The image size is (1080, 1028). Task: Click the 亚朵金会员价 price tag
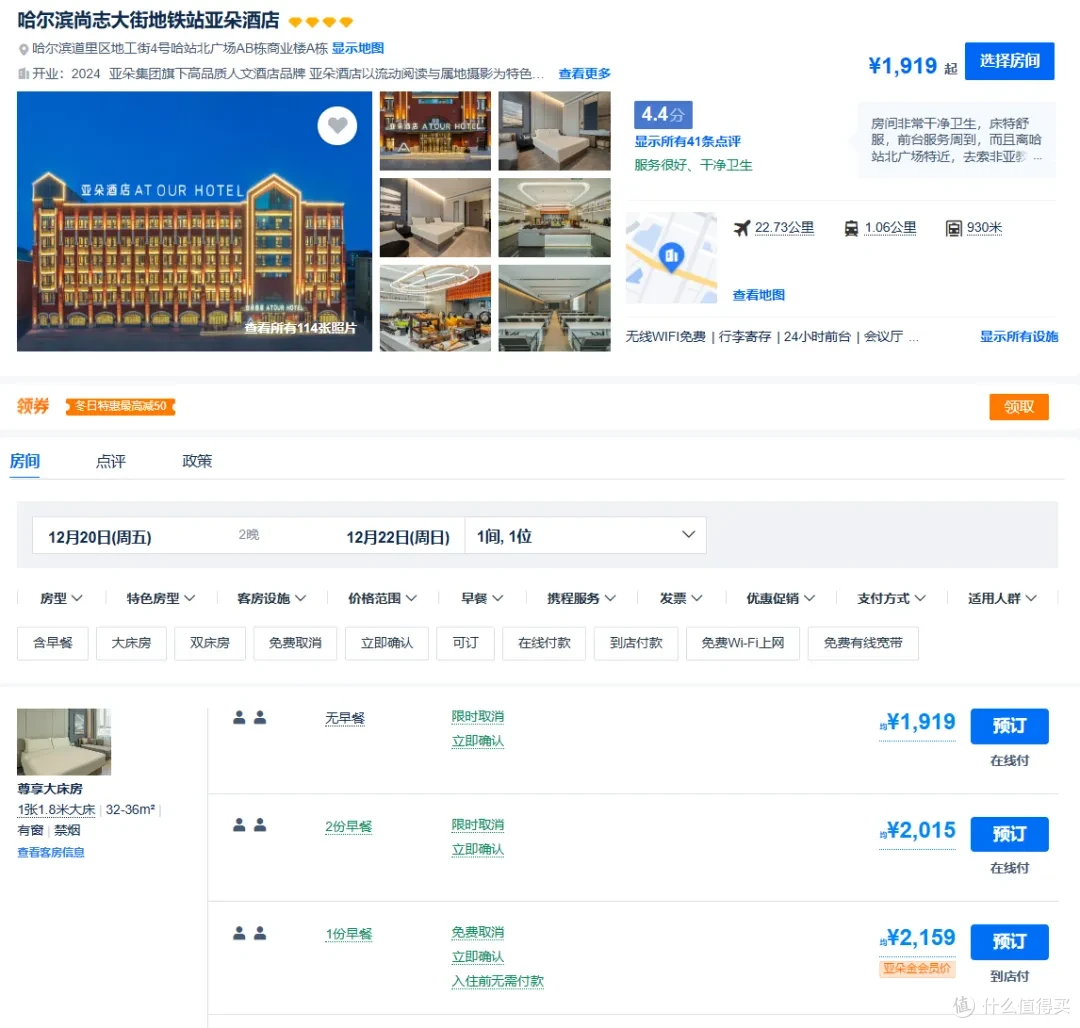tap(917, 968)
